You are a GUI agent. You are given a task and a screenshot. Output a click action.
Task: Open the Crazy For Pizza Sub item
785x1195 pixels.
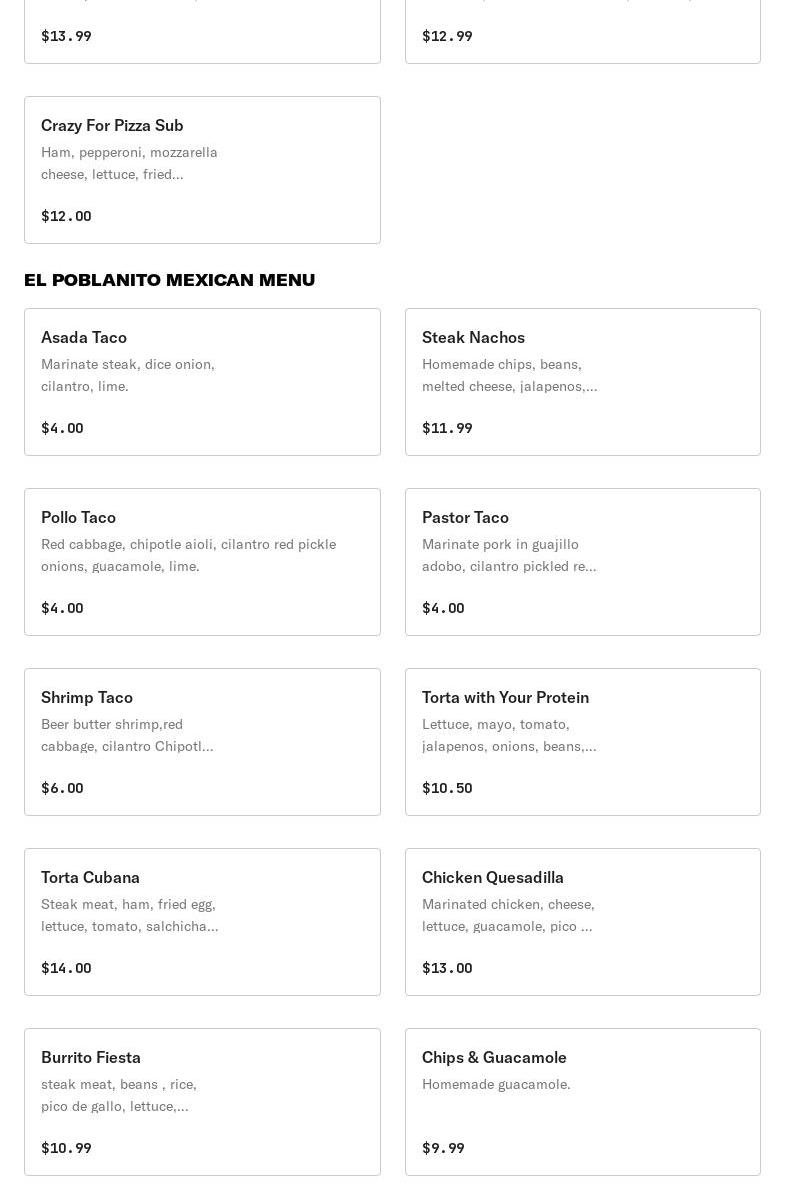[202, 169]
